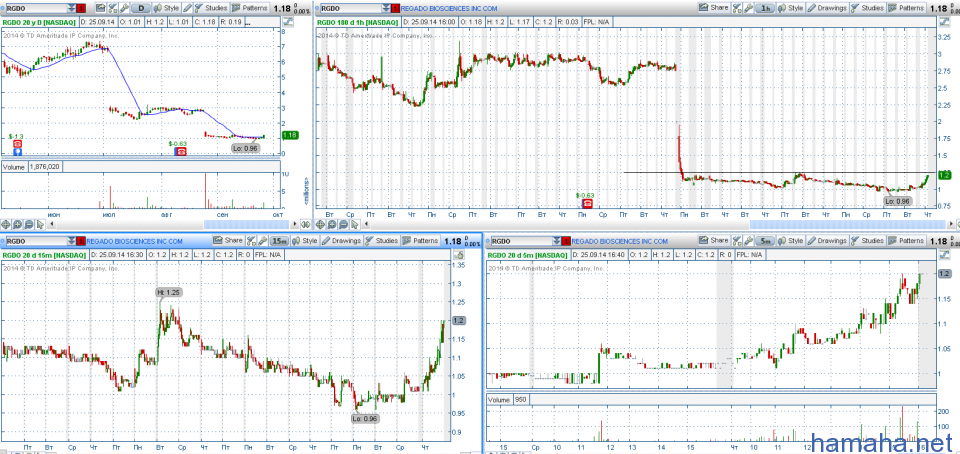The image size is (960, 454).
Task: Open Drawings menu in 5m chart
Action: click(827, 240)
